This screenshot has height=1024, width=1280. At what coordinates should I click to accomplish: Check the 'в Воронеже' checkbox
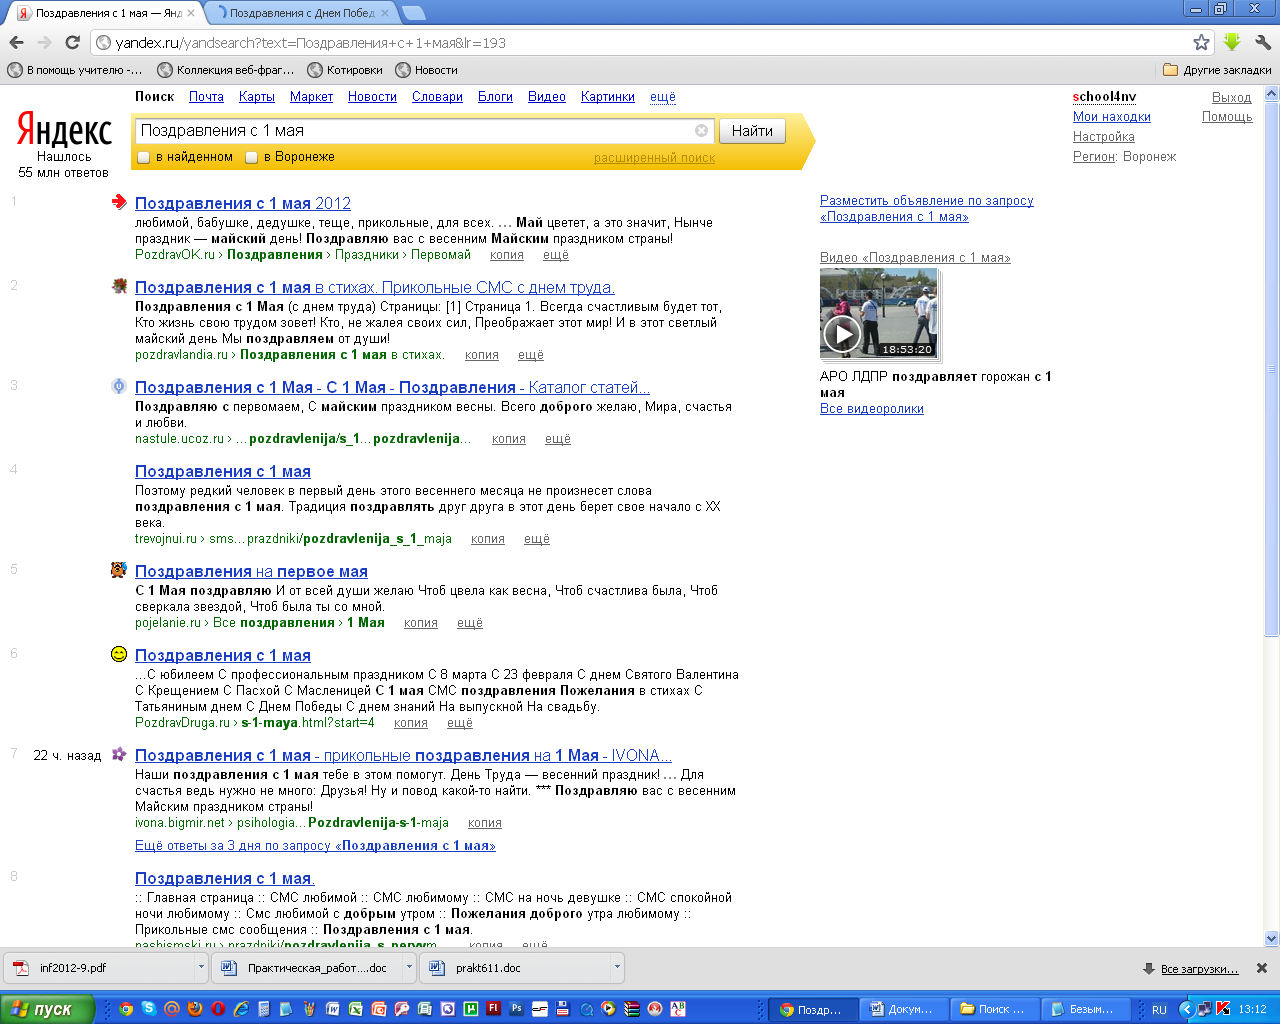tap(252, 157)
